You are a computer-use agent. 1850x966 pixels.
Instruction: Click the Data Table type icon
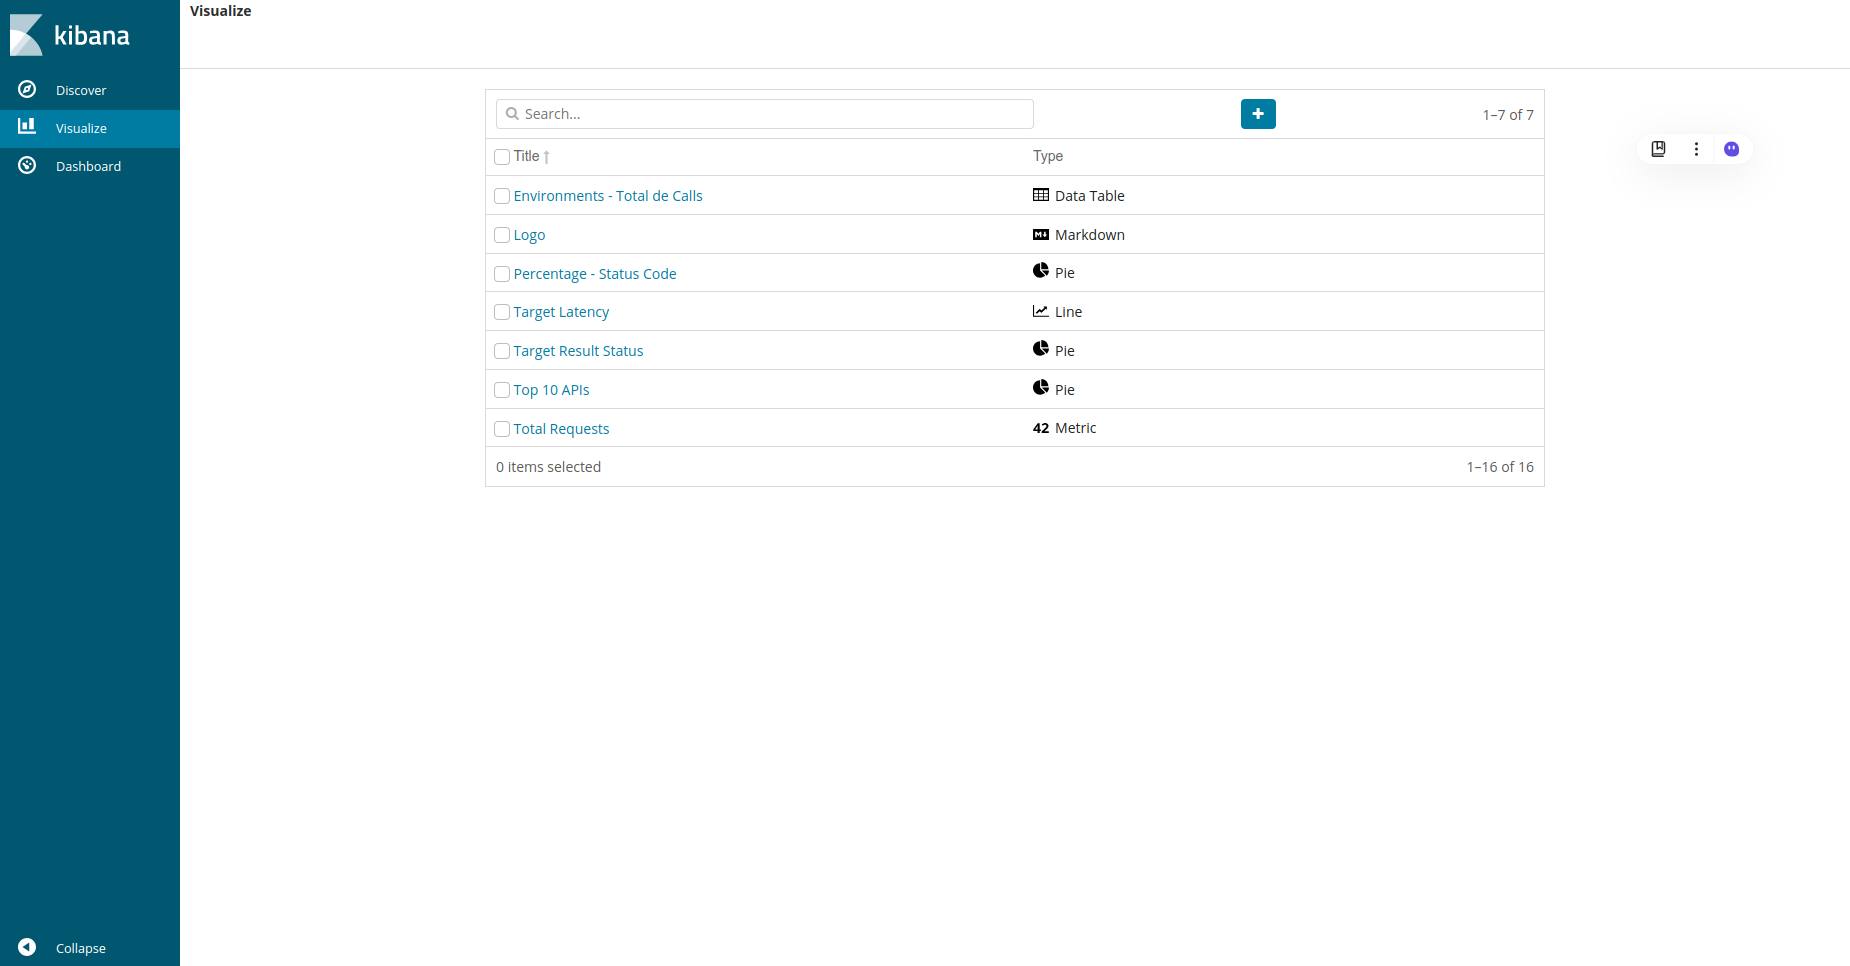tap(1041, 195)
